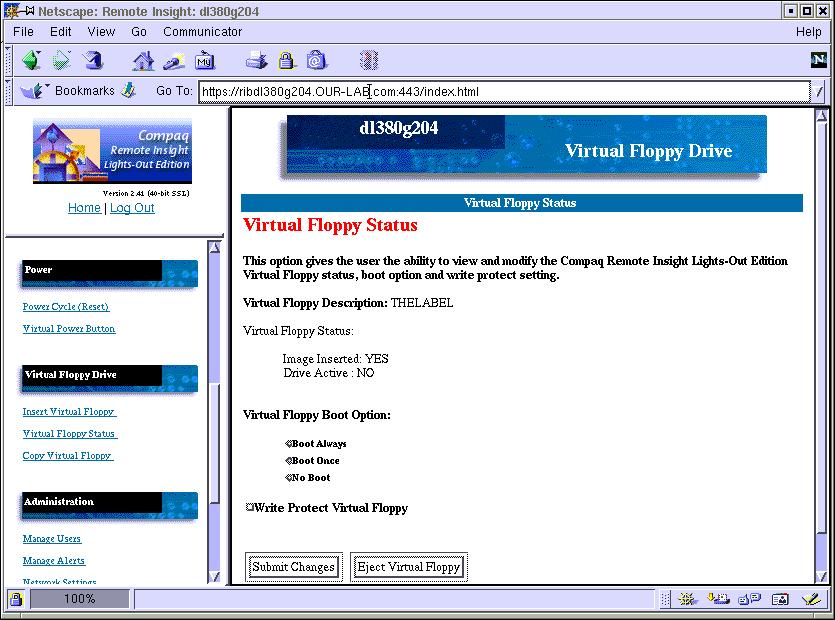The height and width of the screenshot is (620, 835).
Task: Open the Go menu
Action: pos(139,31)
